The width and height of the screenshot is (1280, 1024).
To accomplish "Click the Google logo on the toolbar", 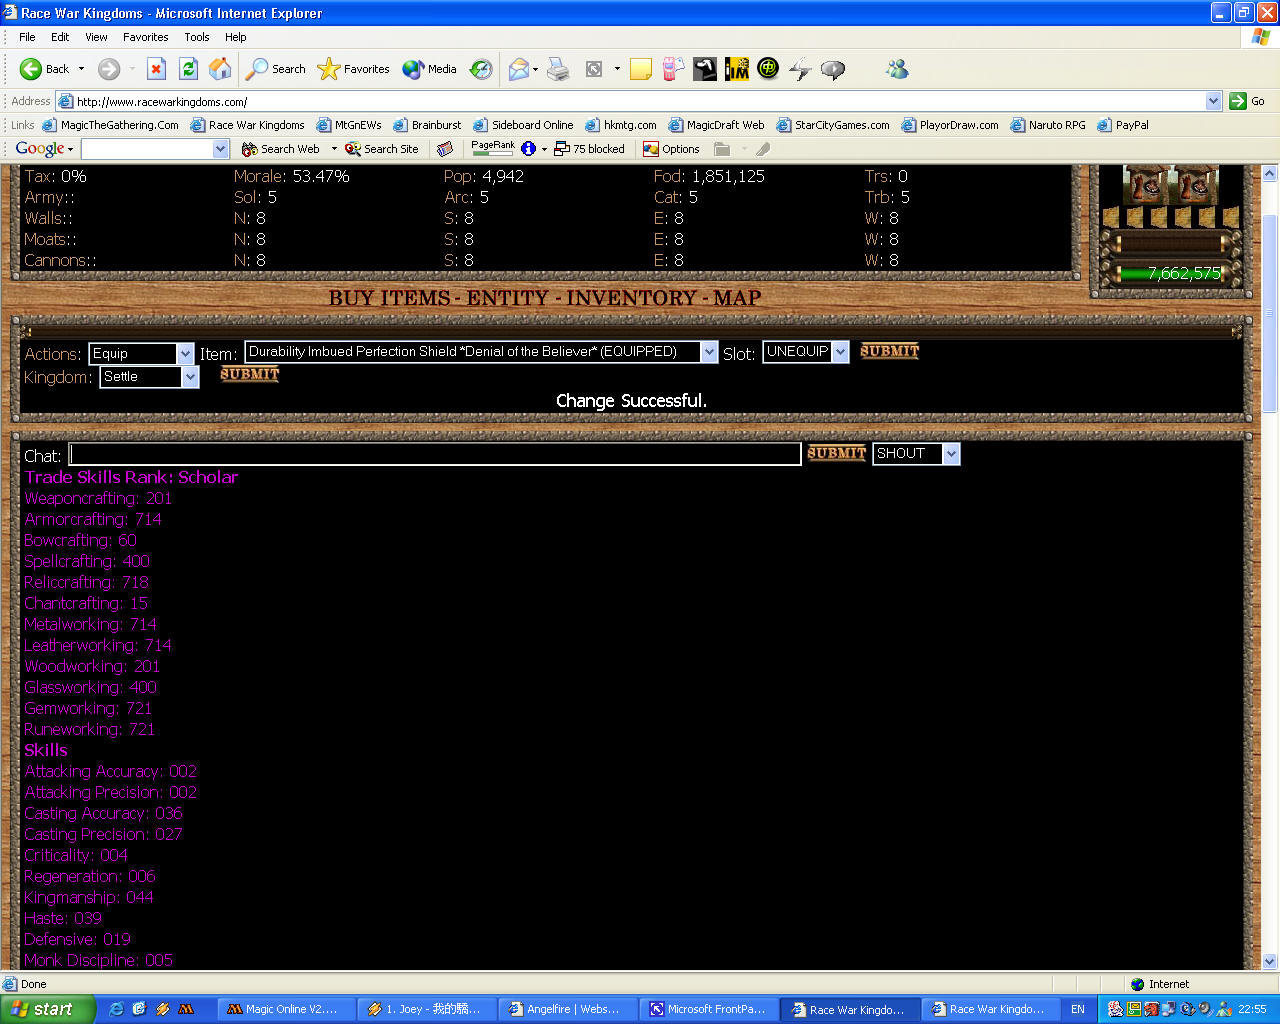I will point(40,149).
